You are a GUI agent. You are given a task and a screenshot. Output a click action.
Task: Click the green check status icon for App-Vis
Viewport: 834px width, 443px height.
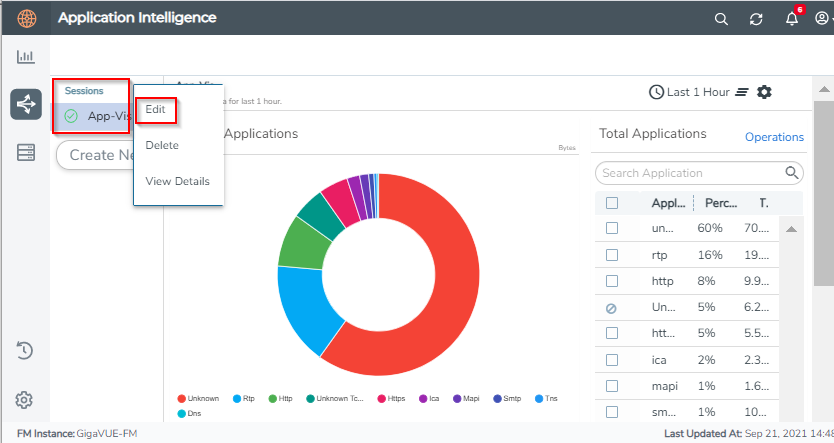[x=71, y=116]
